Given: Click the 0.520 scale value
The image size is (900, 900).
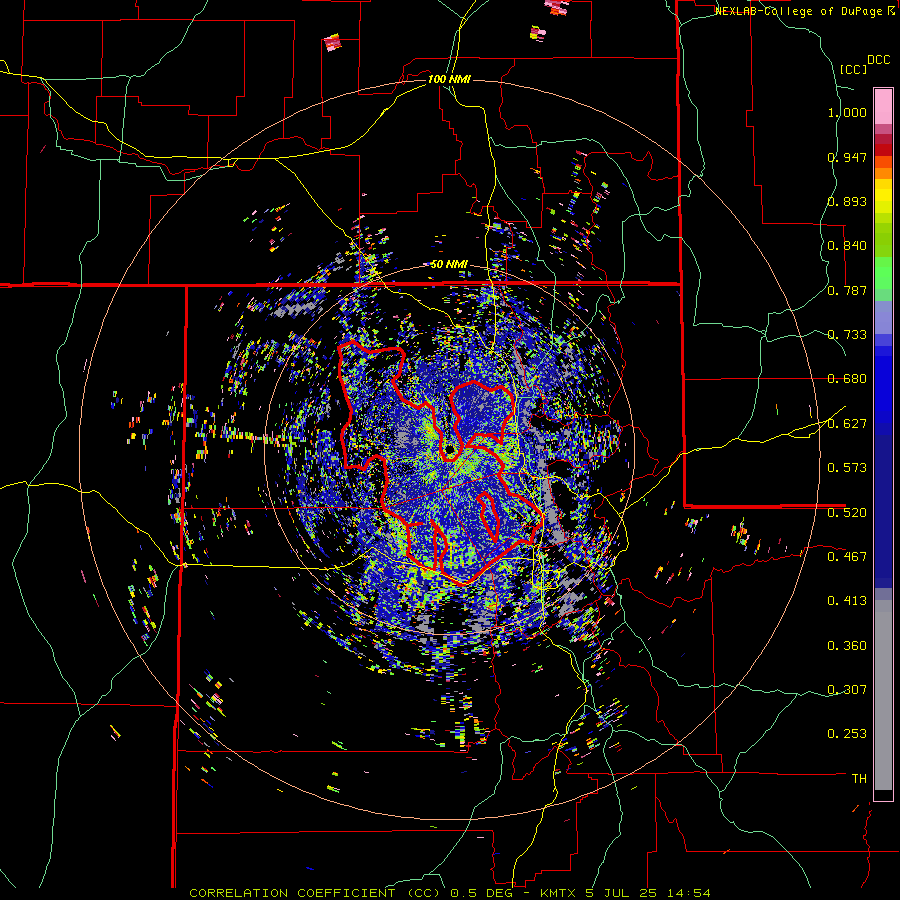Looking at the screenshot, I should point(847,512).
